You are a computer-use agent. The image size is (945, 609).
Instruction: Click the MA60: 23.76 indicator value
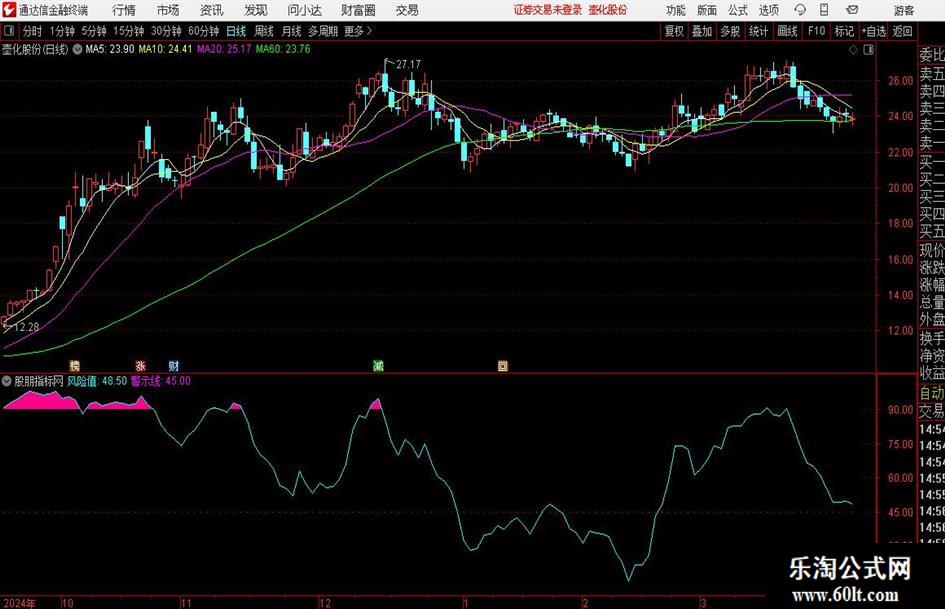pyautogui.click(x=283, y=49)
